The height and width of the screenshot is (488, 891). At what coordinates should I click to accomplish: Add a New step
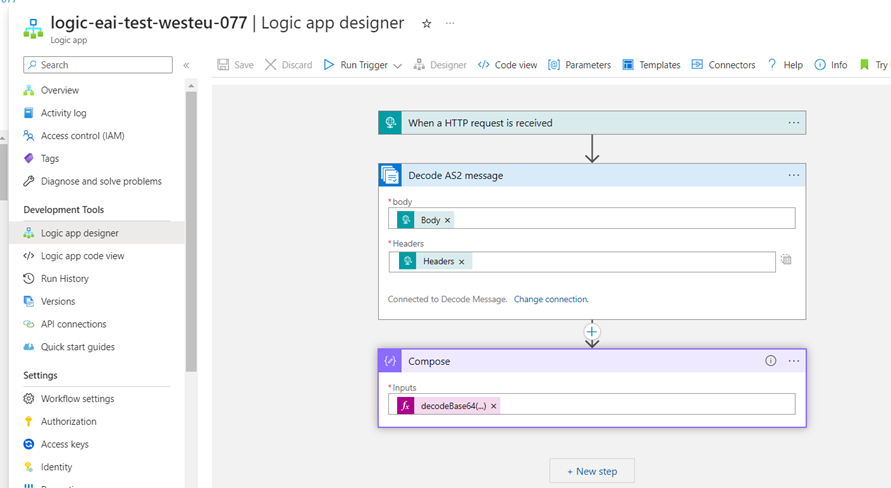pyautogui.click(x=592, y=471)
